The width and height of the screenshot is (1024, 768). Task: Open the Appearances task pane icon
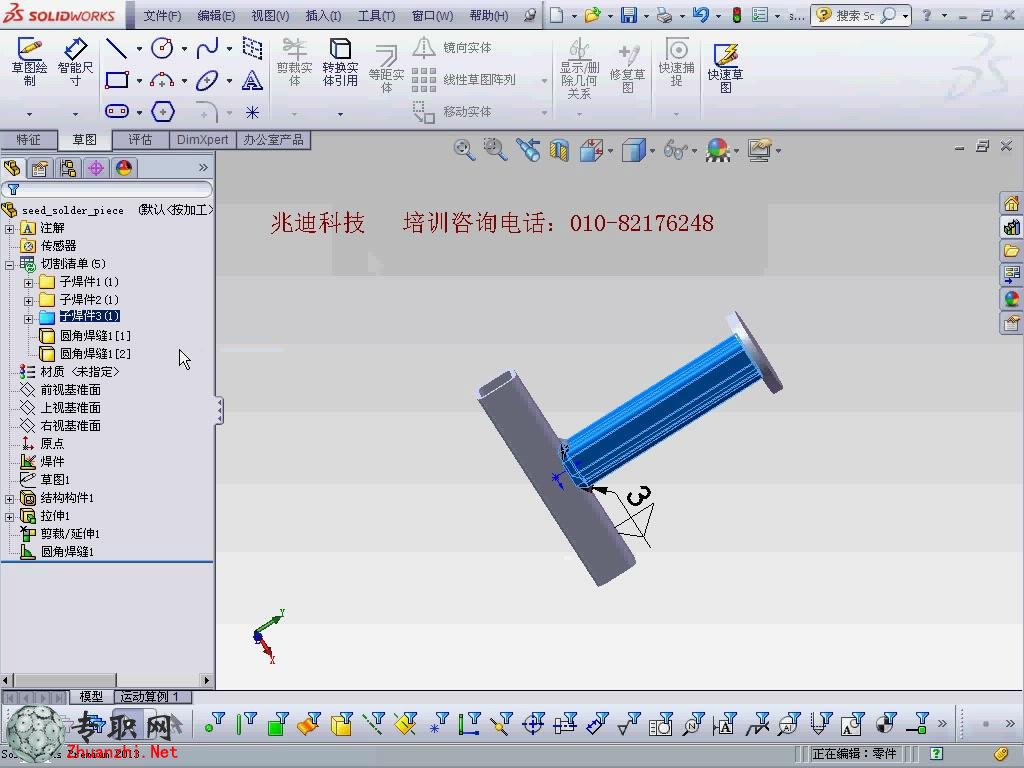pyautogui.click(x=1011, y=299)
